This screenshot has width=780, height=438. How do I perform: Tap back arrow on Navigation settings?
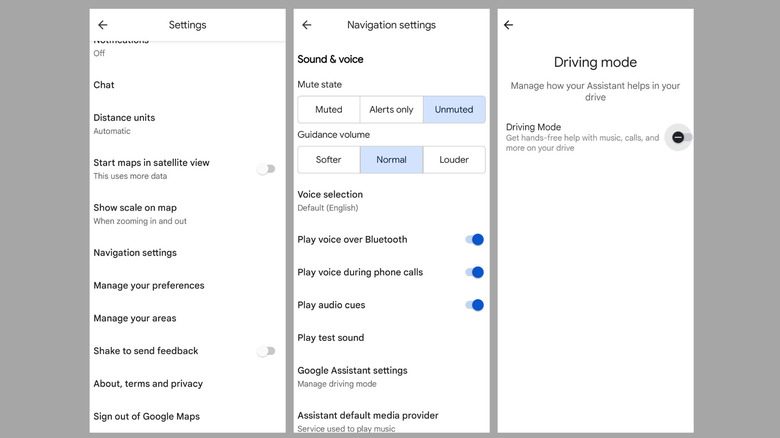[307, 25]
